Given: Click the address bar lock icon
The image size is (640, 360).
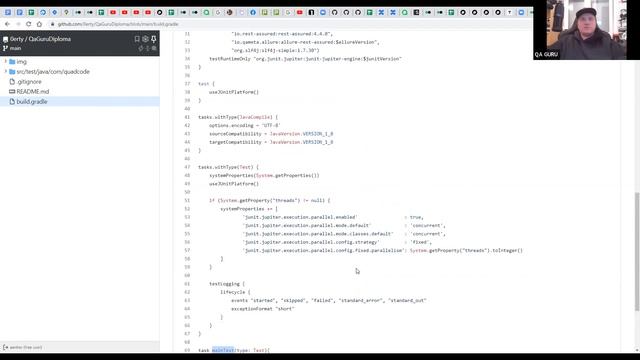Looking at the screenshot, I should pos(52,24).
